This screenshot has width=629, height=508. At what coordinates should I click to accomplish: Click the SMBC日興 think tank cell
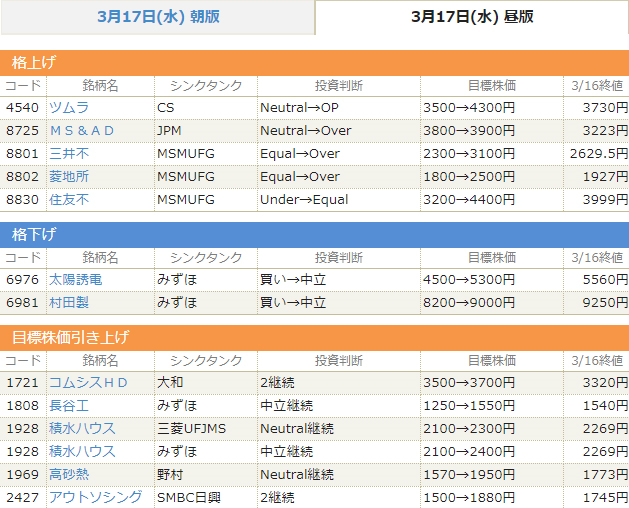206,498
